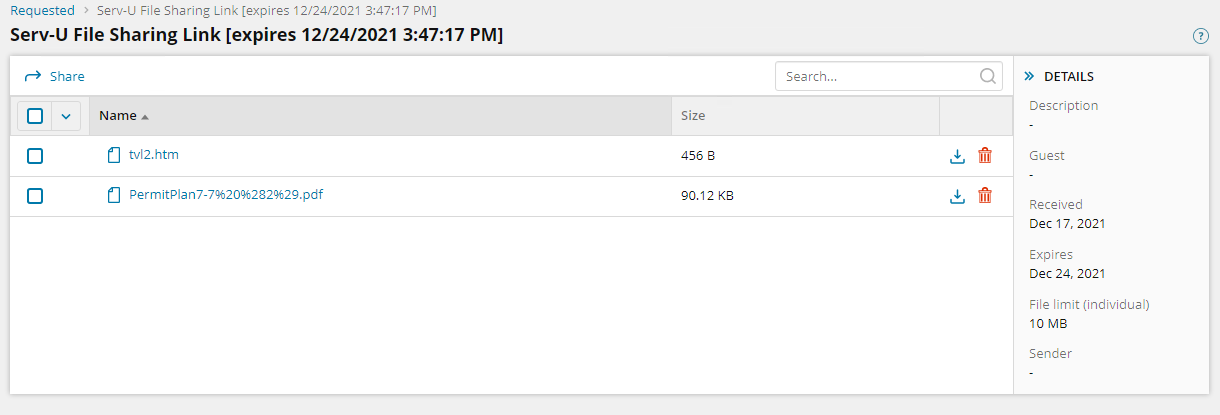Sort files by the Name column
Viewport: 1220px width, 415px height.
point(118,116)
